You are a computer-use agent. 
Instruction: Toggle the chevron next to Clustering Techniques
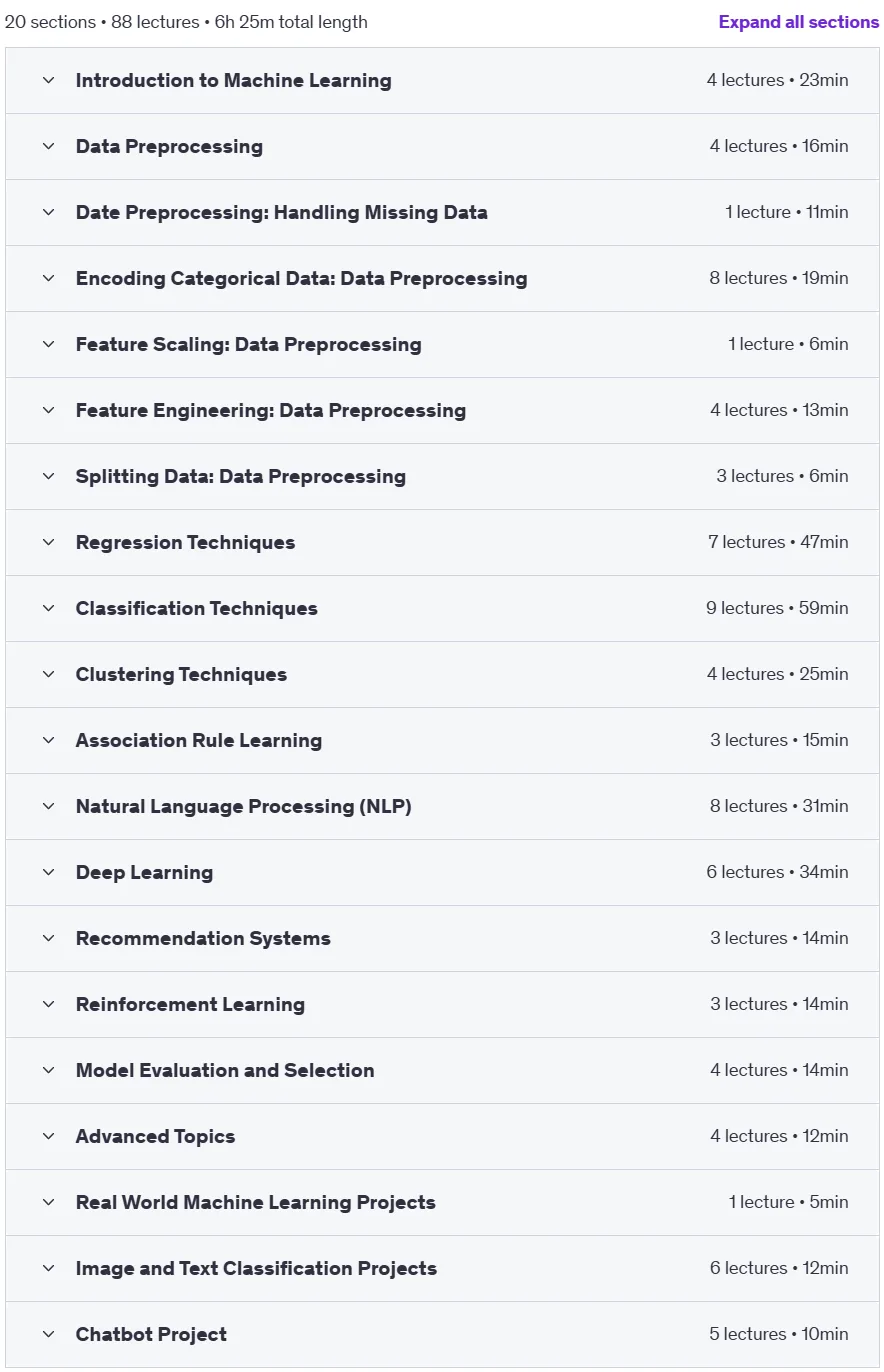48,674
